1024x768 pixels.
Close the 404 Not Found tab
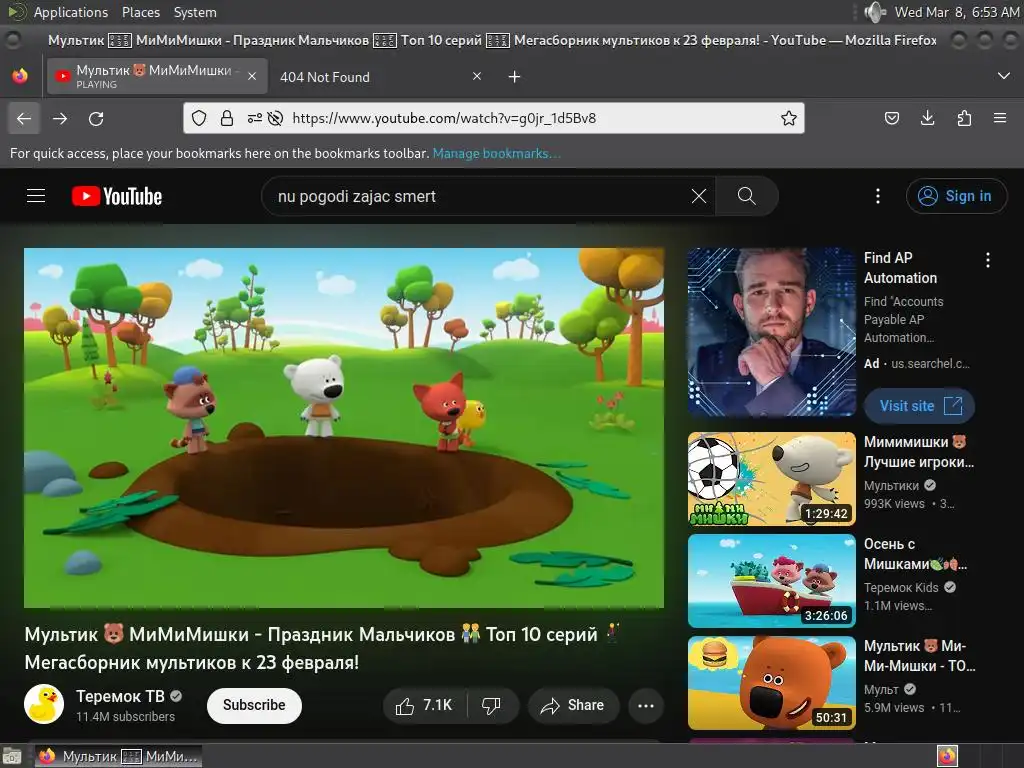(x=477, y=76)
